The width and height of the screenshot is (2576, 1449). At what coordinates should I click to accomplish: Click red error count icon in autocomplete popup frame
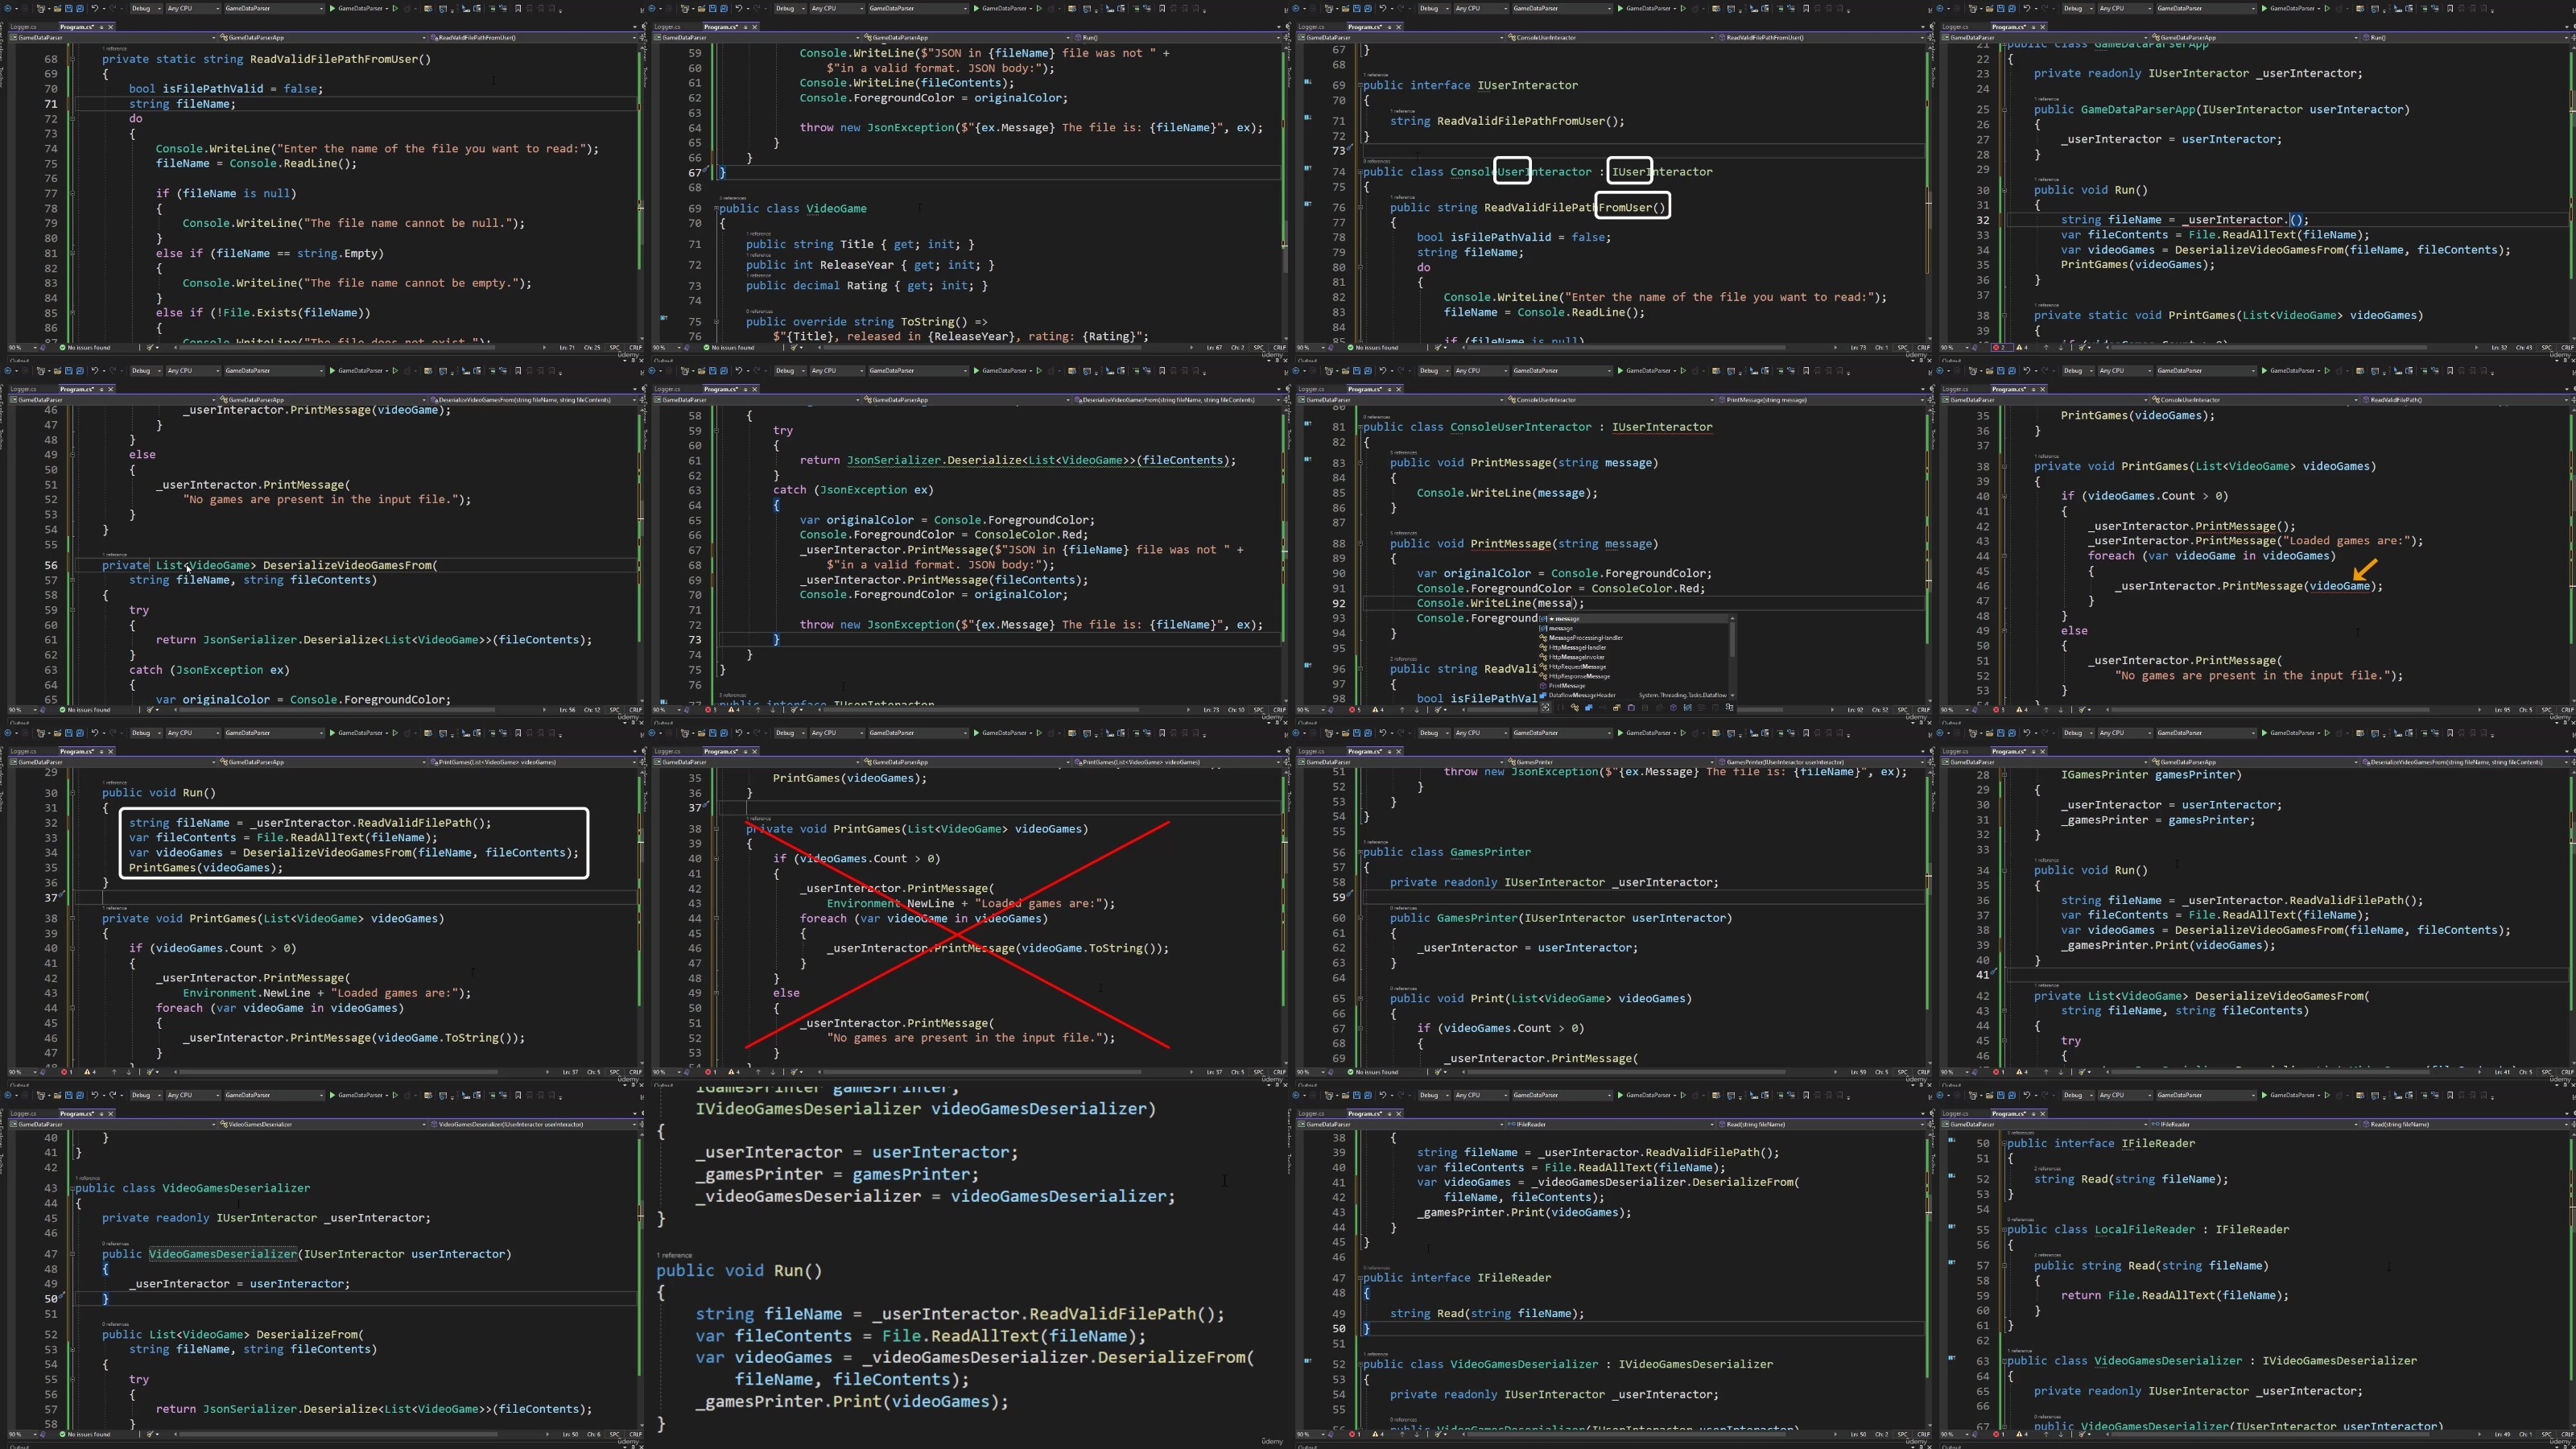pyautogui.click(x=1356, y=710)
